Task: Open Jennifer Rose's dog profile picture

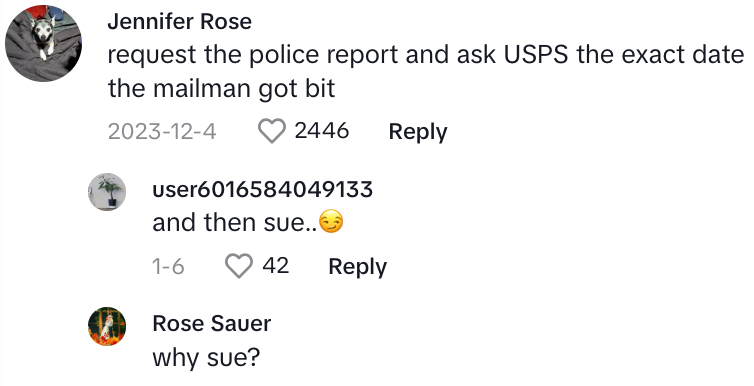Action: pos(43,43)
